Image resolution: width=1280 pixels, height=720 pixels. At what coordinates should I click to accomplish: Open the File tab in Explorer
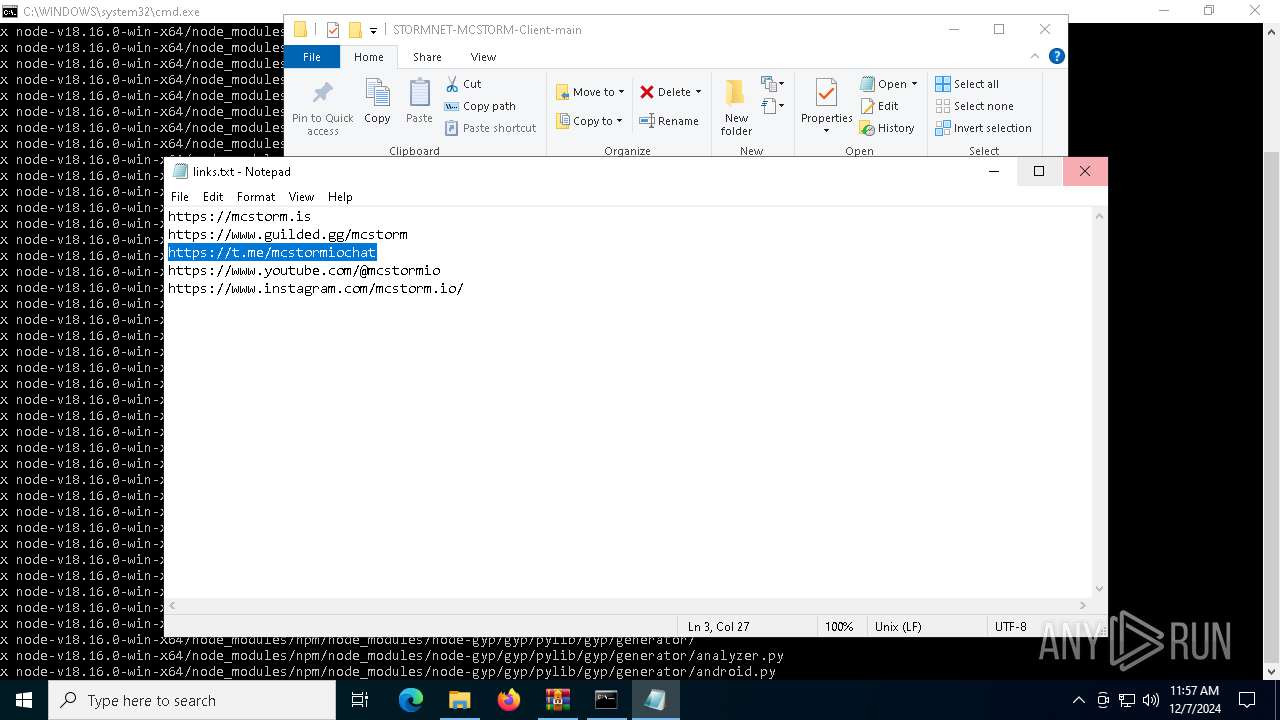pyautogui.click(x=312, y=57)
